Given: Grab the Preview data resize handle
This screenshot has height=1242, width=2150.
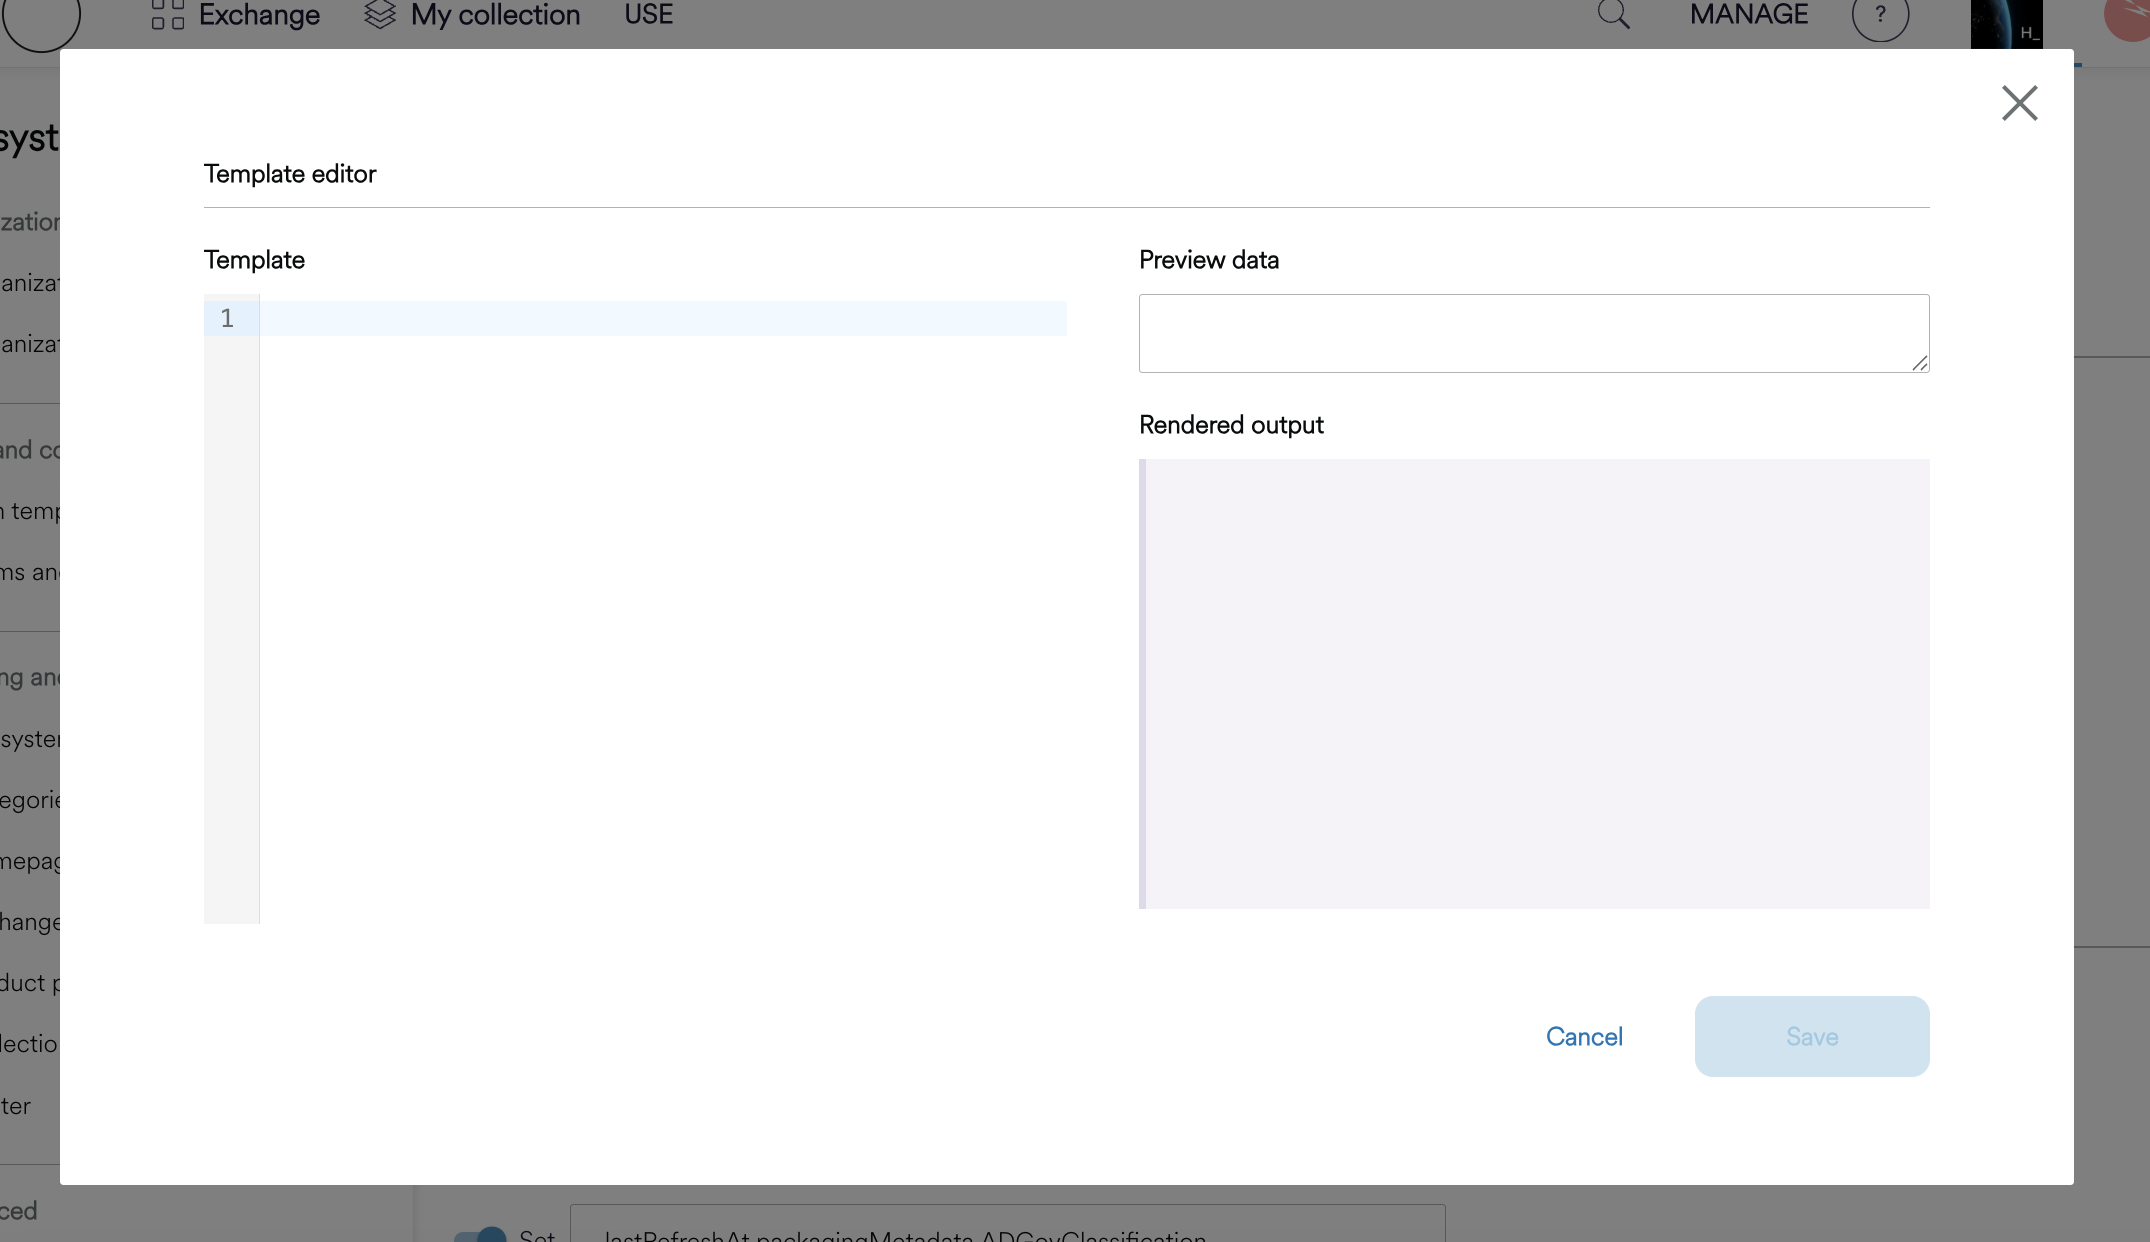Looking at the screenshot, I should pos(1919,363).
